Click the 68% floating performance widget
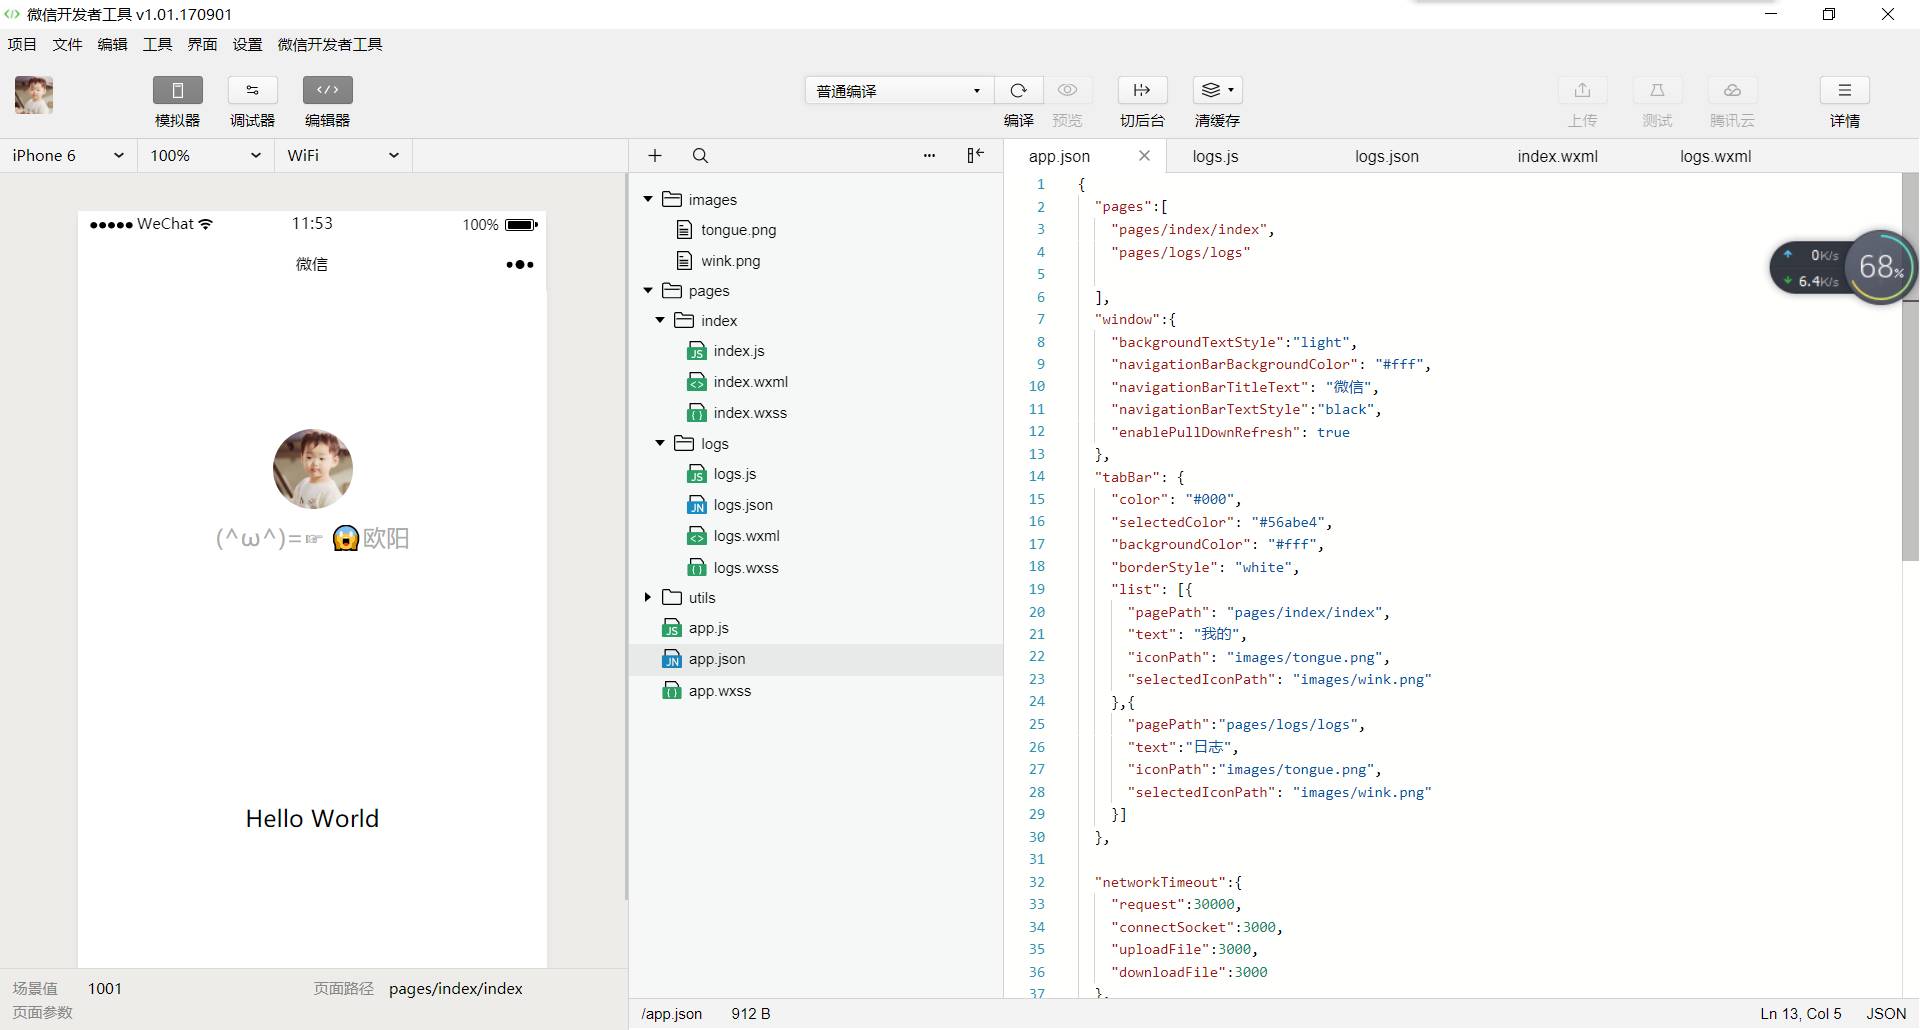The height and width of the screenshot is (1030, 1920). pyautogui.click(x=1881, y=267)
